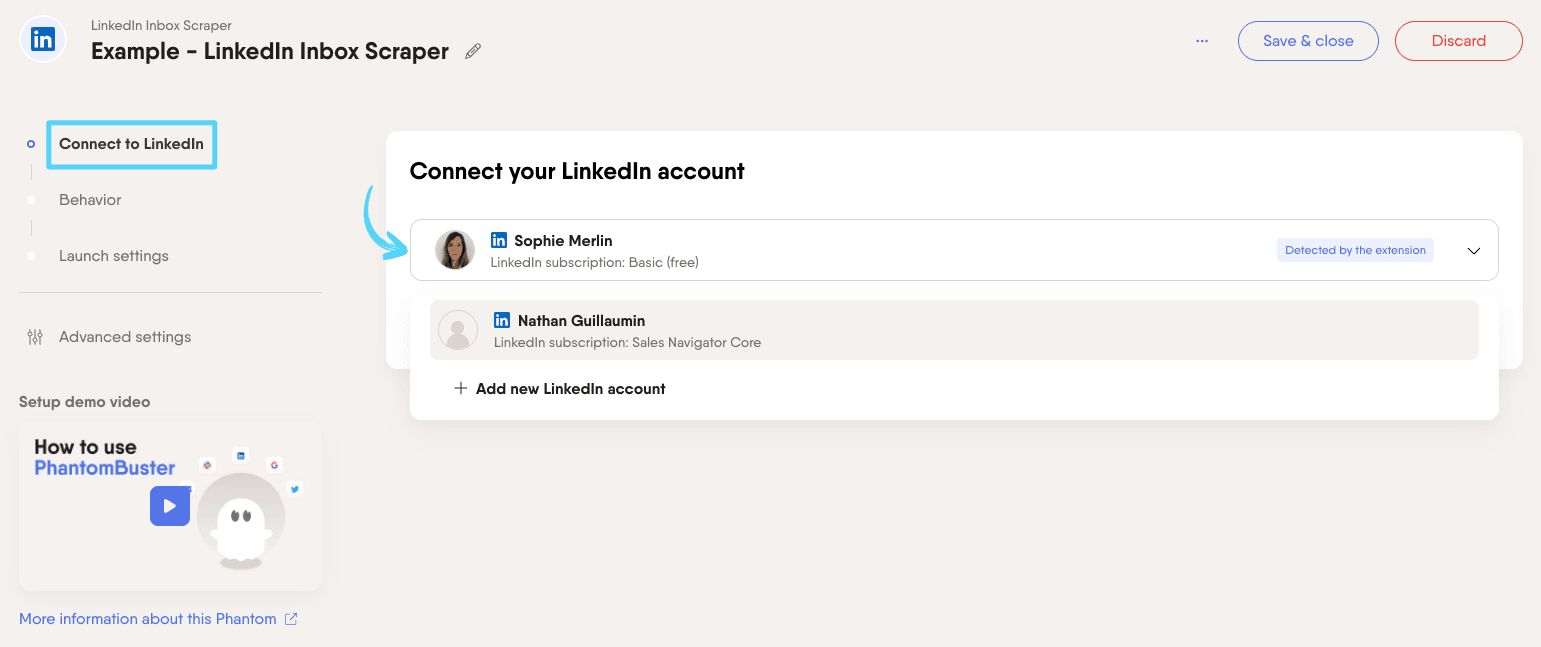
Task: Click the 'Setup demo video' label
Action: tap(85, 402)
